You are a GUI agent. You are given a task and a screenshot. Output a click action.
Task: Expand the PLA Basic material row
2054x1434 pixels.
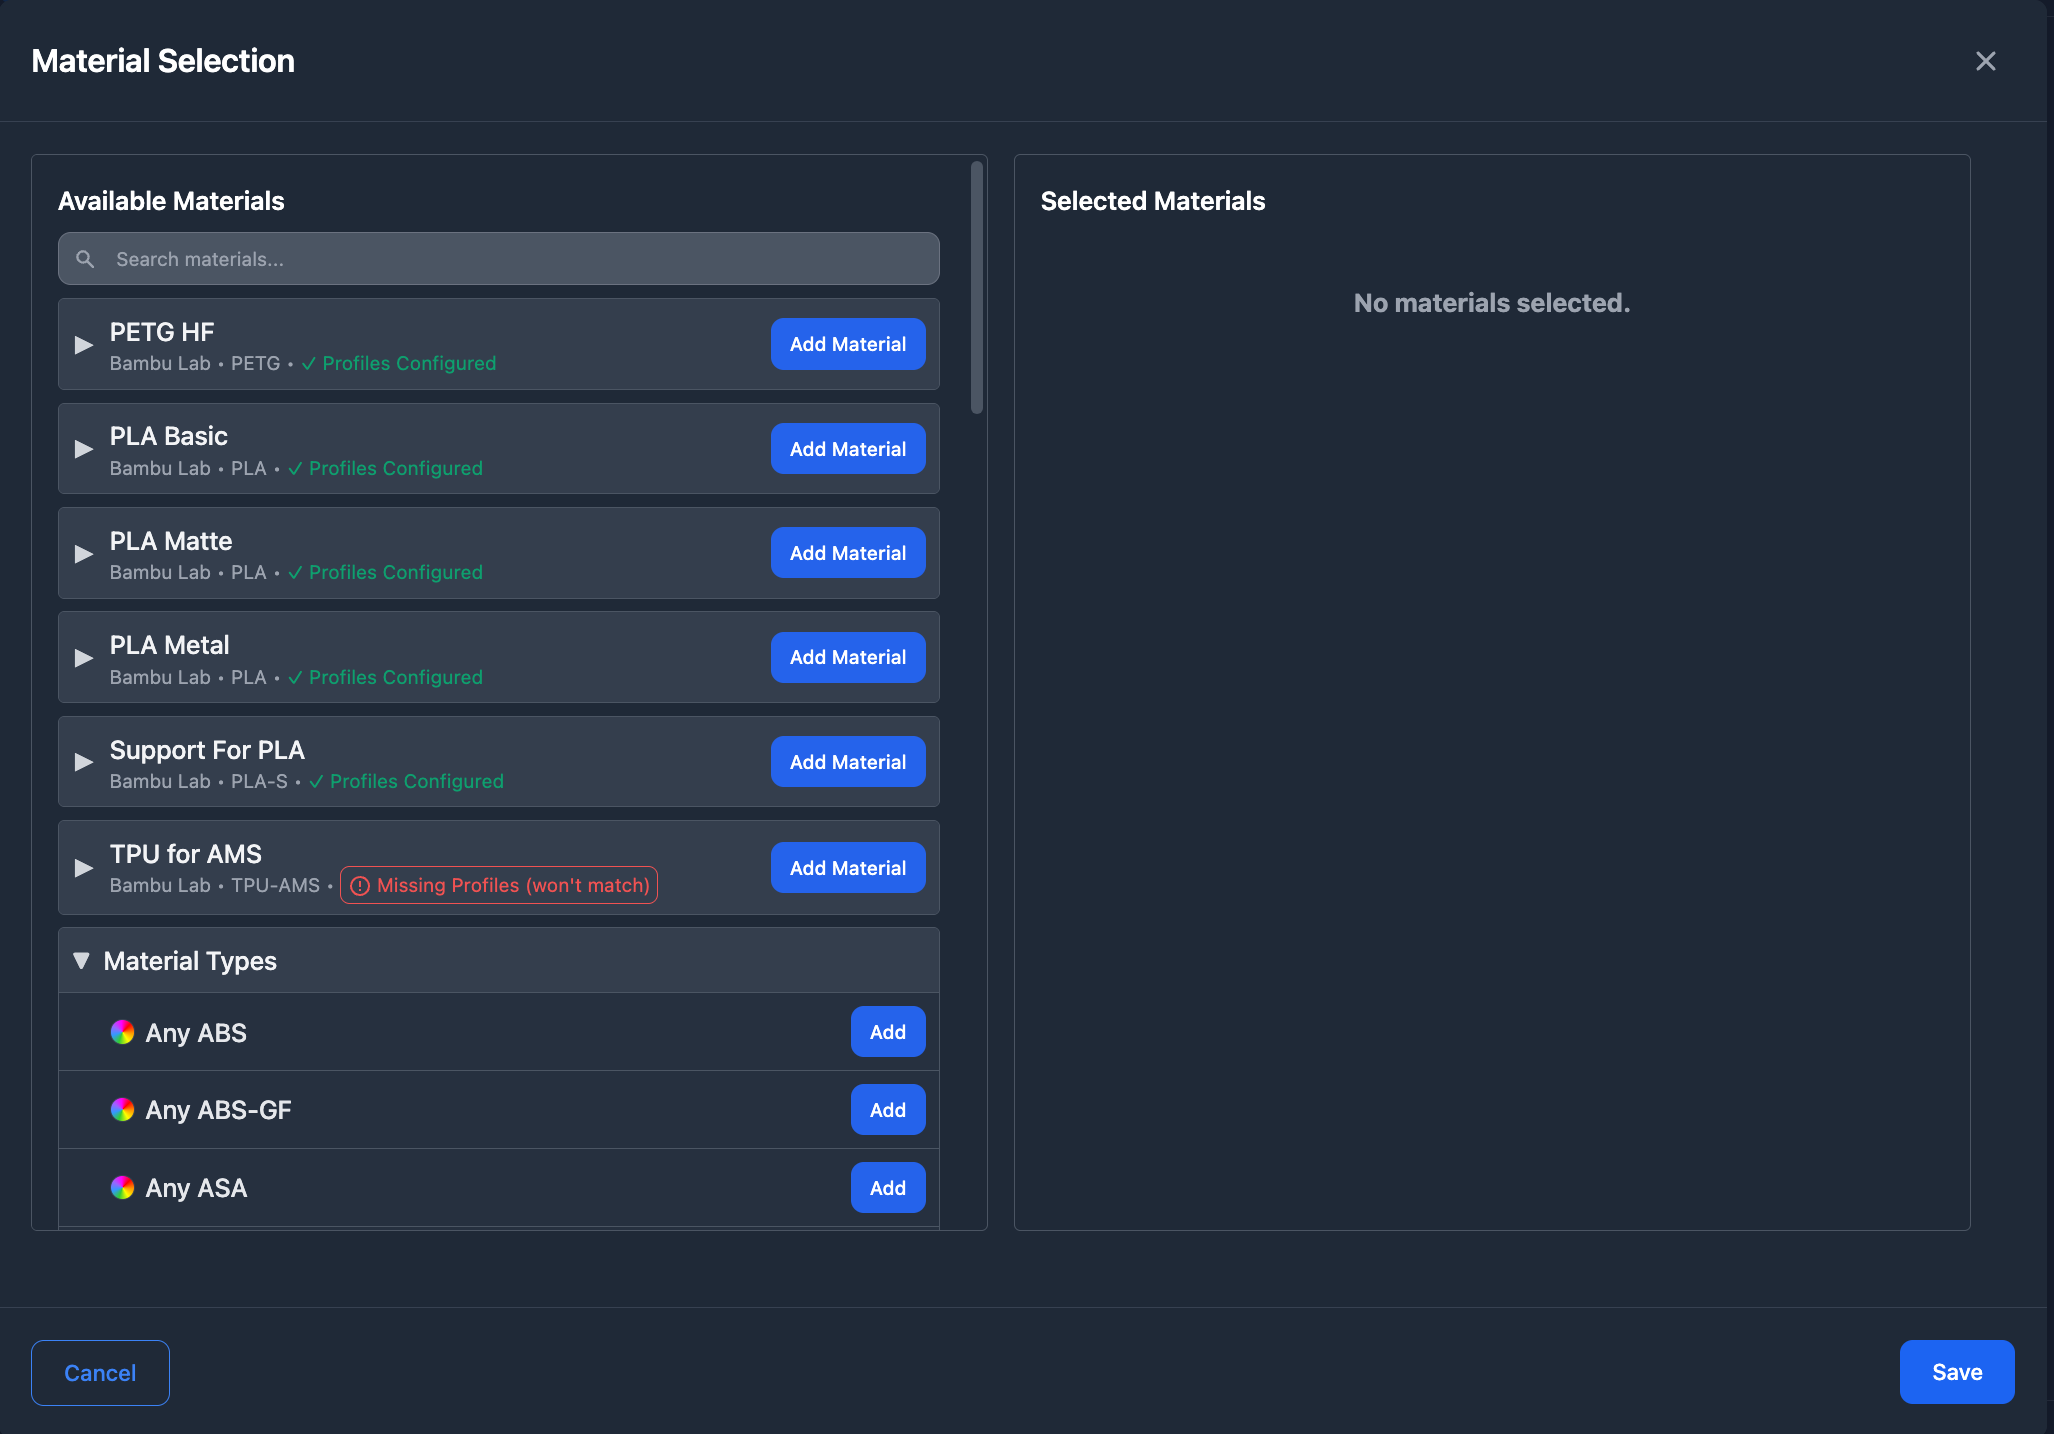[84, 449]
